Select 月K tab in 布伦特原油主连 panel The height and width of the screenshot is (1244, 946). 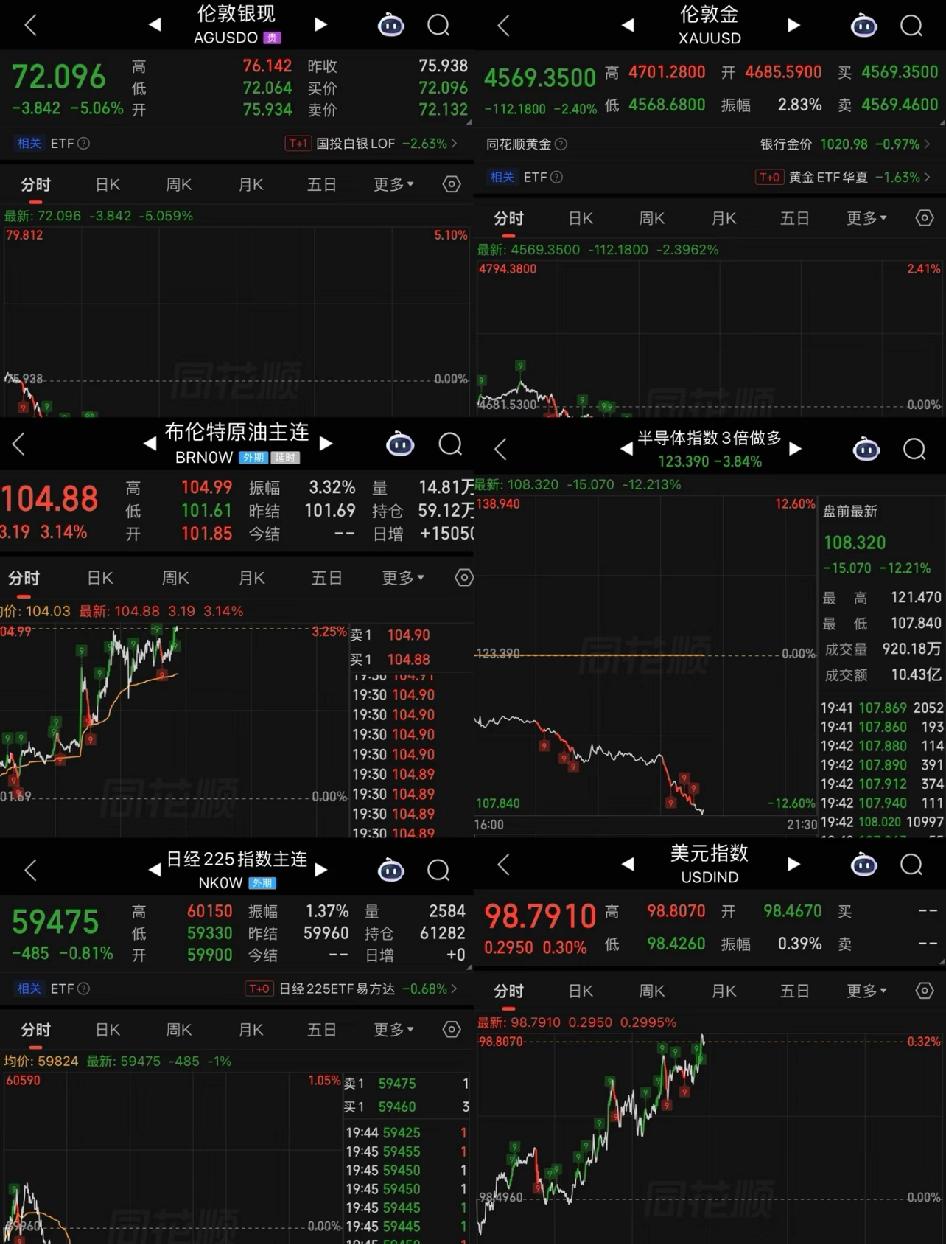[251, 577]
